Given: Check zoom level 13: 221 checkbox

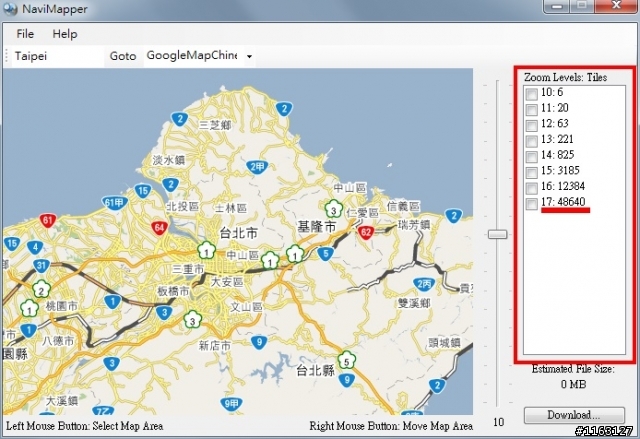Looking at the screenshot, I should (531, 141).
